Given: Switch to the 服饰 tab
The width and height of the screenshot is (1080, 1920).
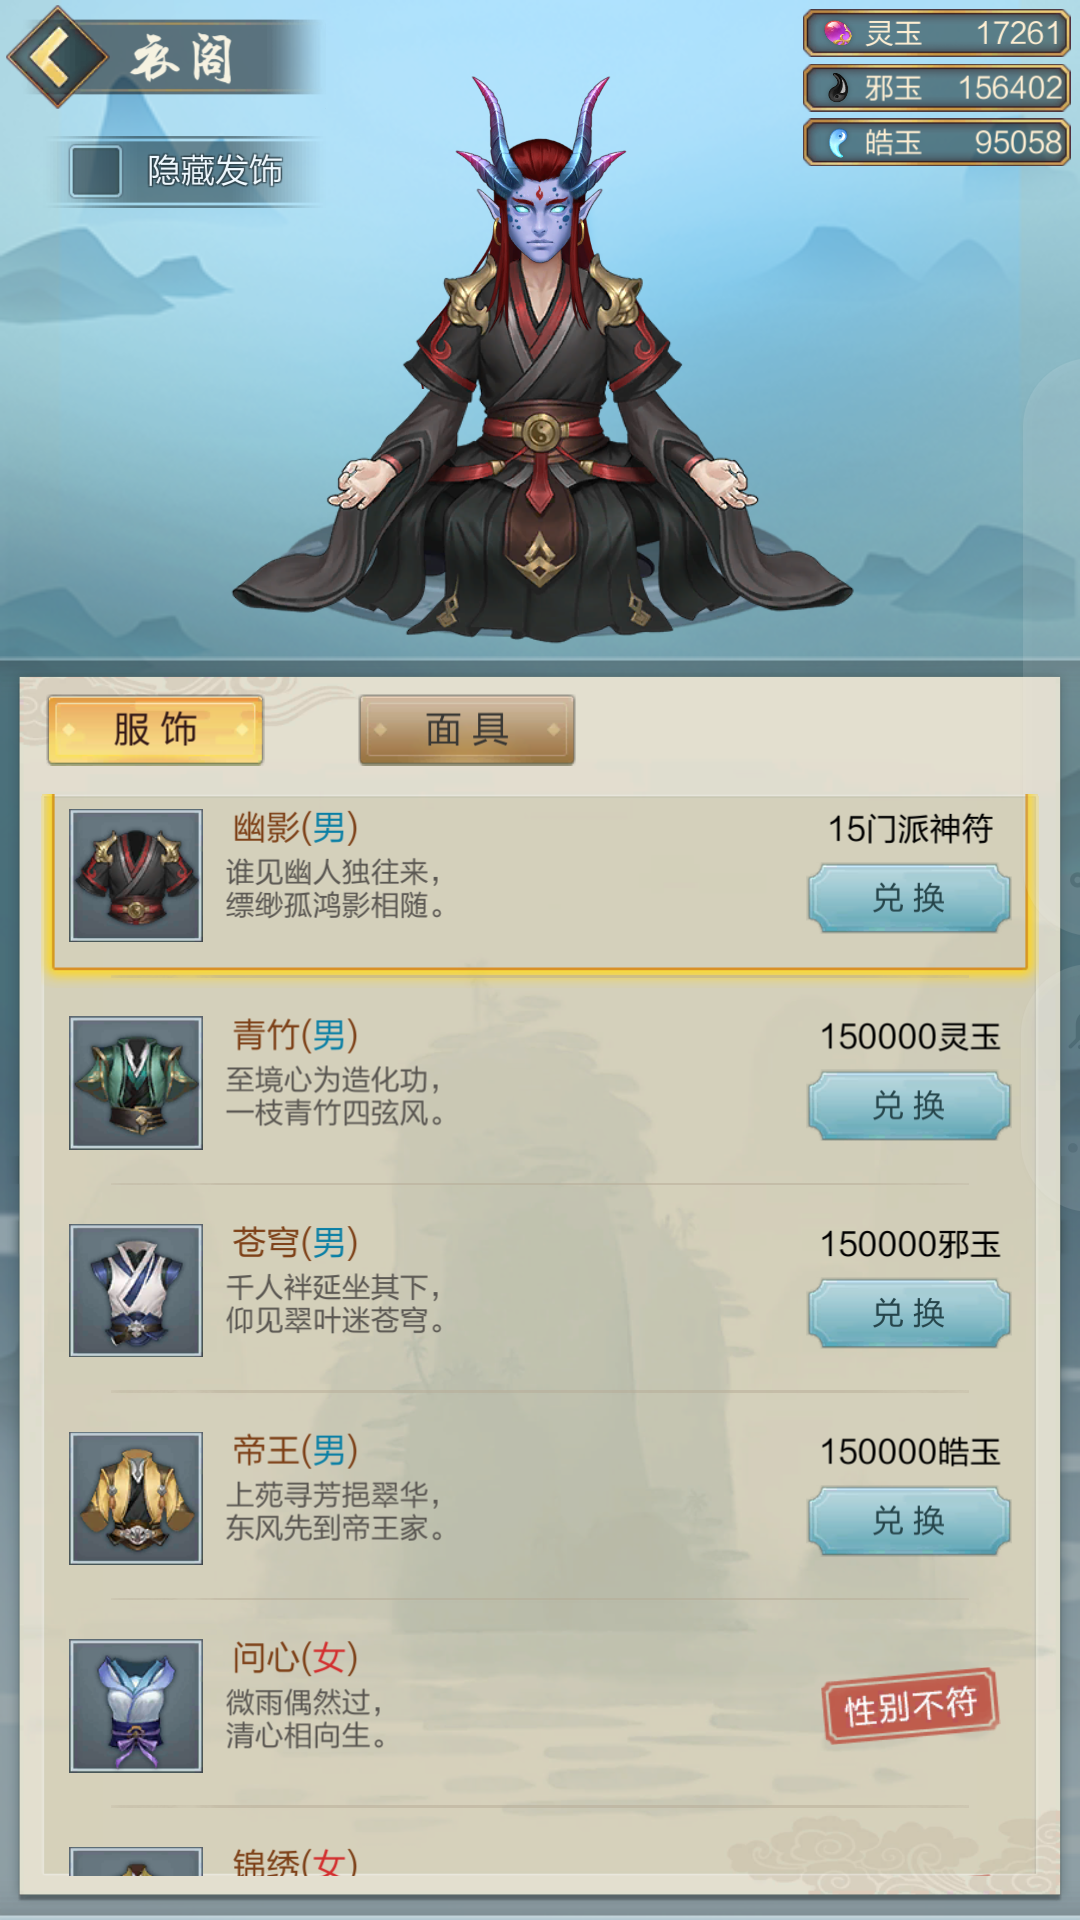Looking at the screenshot, I should (x=155, y=730).
